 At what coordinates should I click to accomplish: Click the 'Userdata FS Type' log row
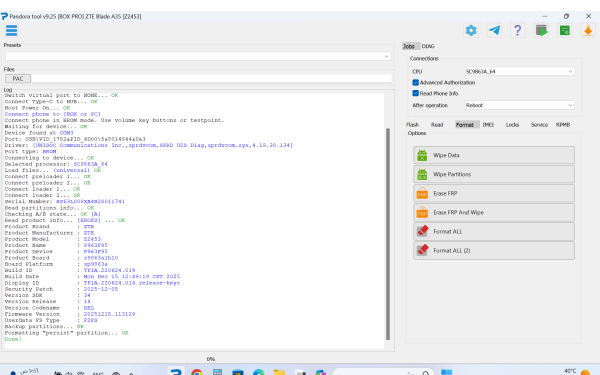point(51,320)
